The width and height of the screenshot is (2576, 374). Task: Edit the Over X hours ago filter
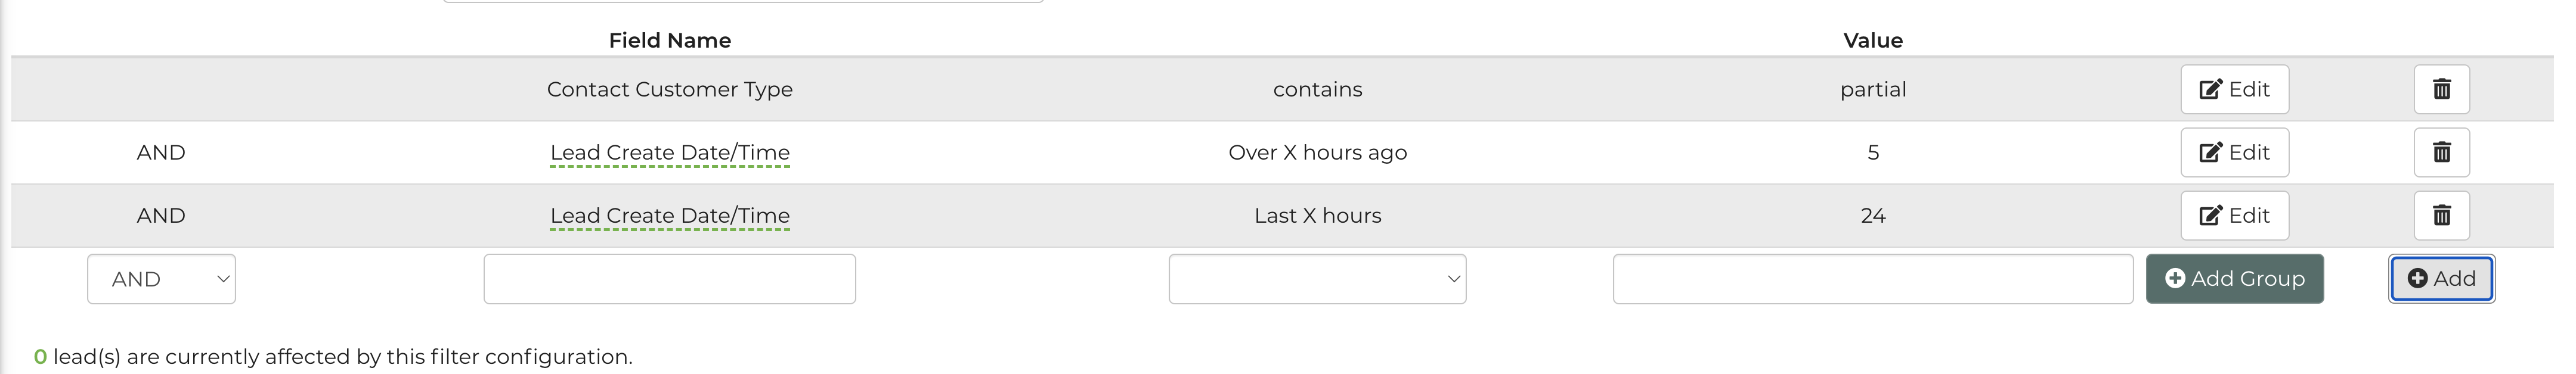[2234, 153]
